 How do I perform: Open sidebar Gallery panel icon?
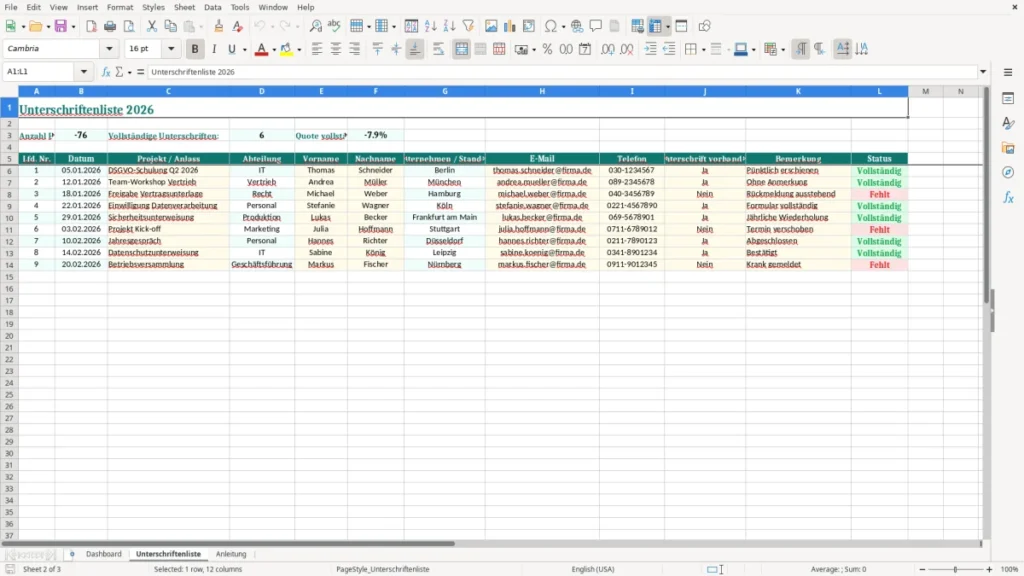[x=1008, y=148]
